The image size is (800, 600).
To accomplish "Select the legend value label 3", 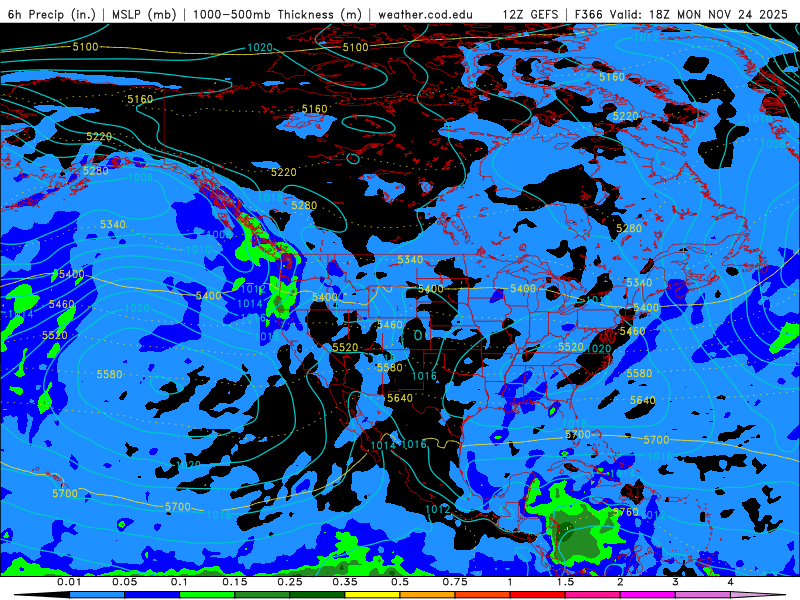I will (x=676, y=582).
